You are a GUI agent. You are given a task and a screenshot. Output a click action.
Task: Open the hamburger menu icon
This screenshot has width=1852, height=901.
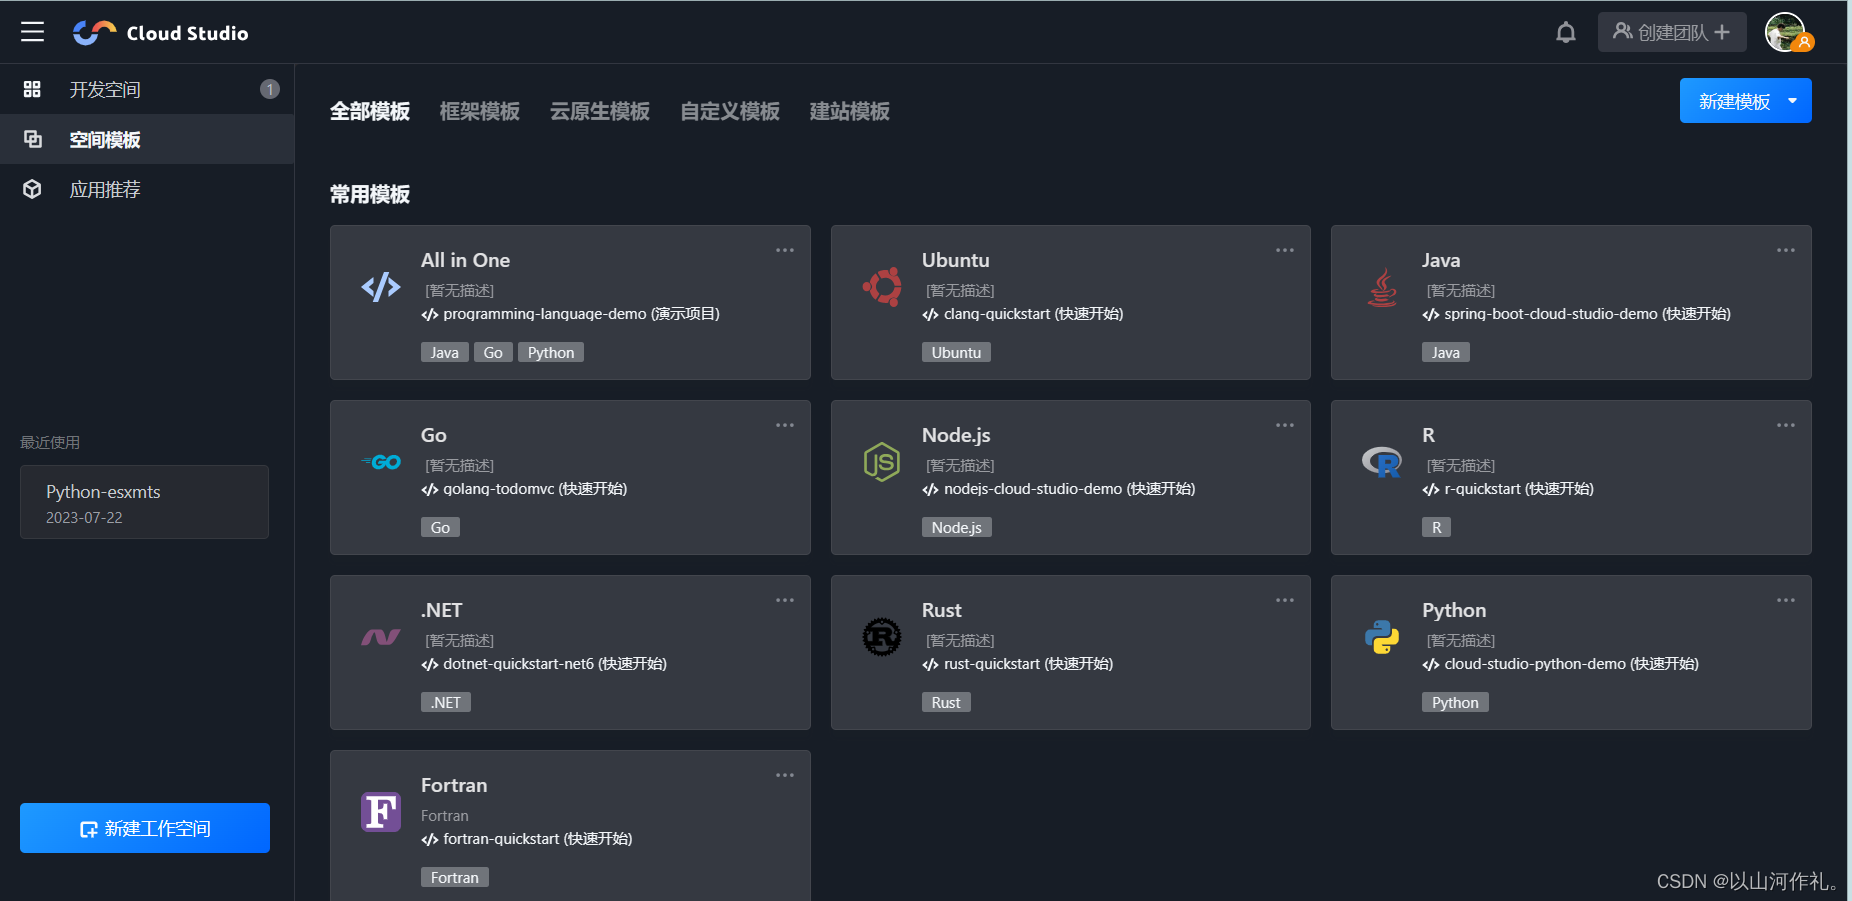[32, 32]
